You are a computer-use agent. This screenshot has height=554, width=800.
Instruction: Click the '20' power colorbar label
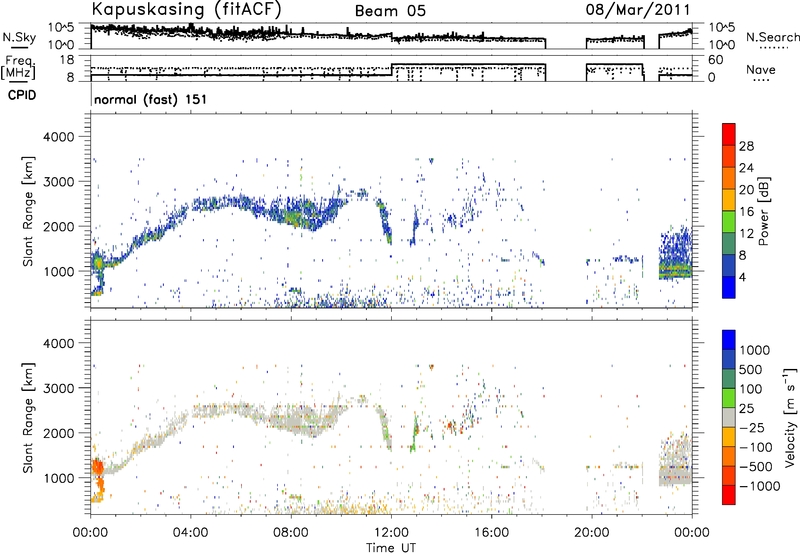[746, 190]
